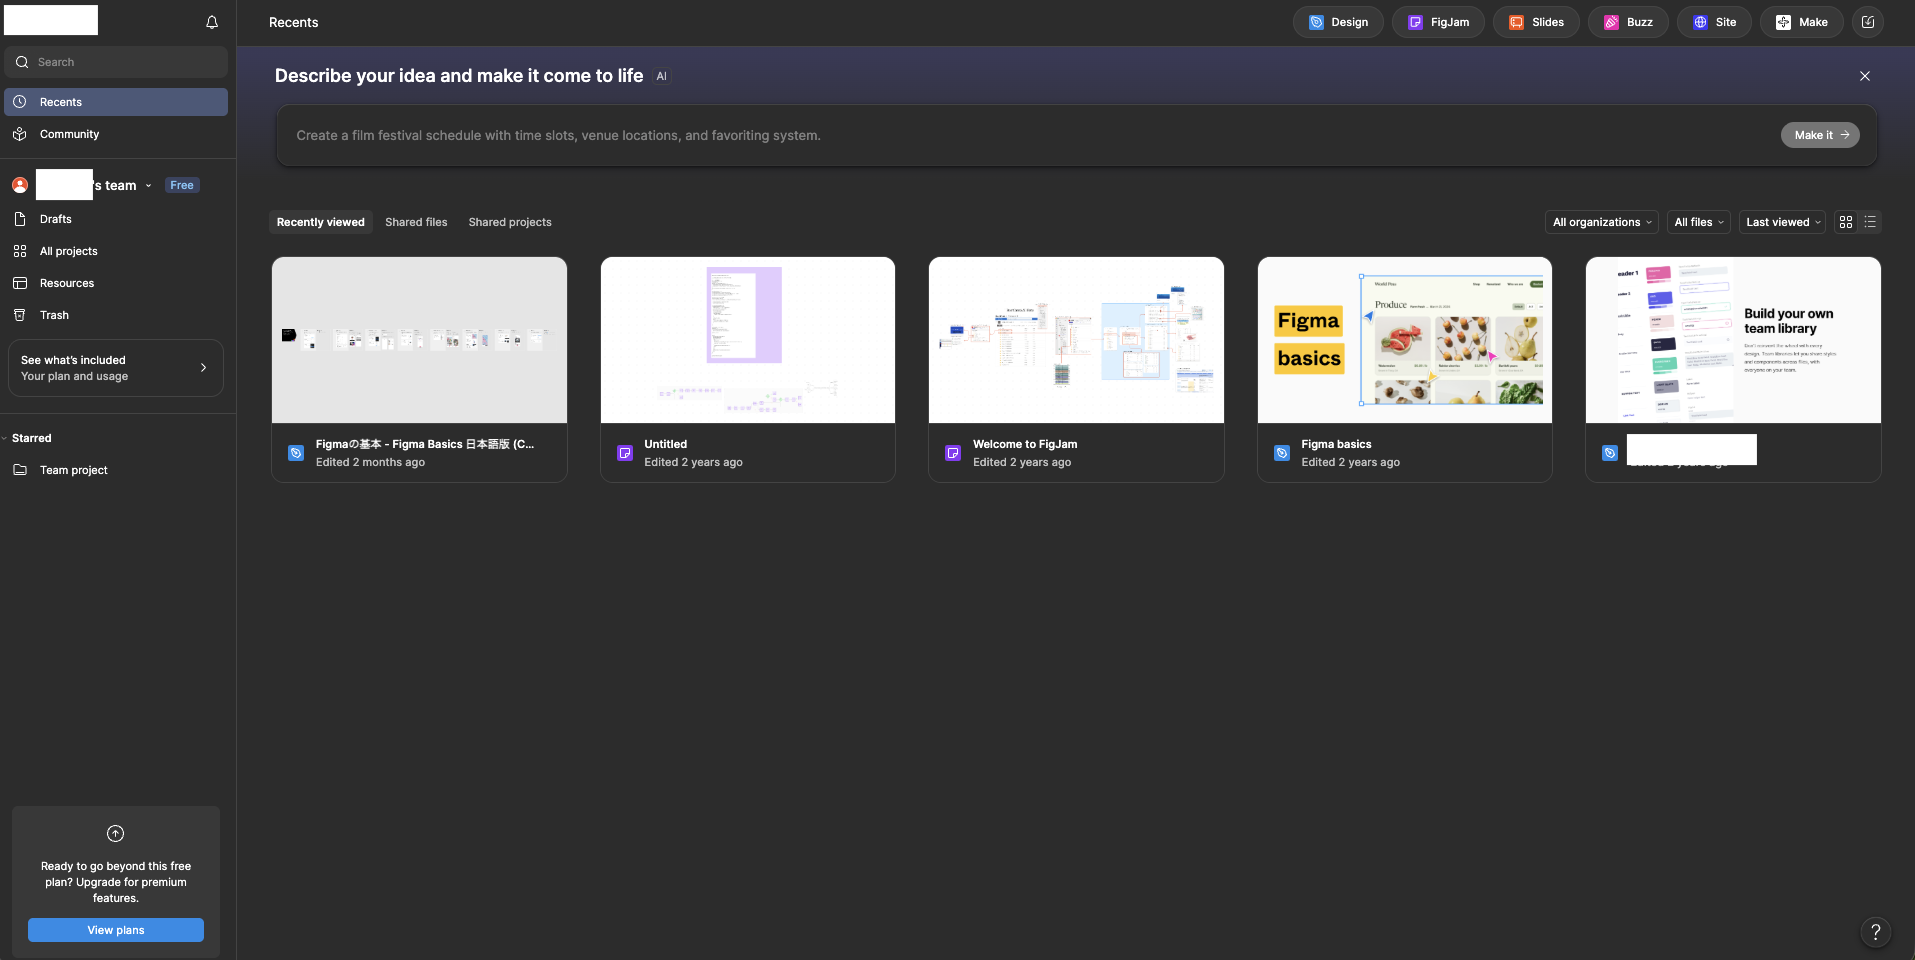Click the Design file icon on Figma basics card
Viewport: 1915px width, 960px height.
click(1282, 453)
